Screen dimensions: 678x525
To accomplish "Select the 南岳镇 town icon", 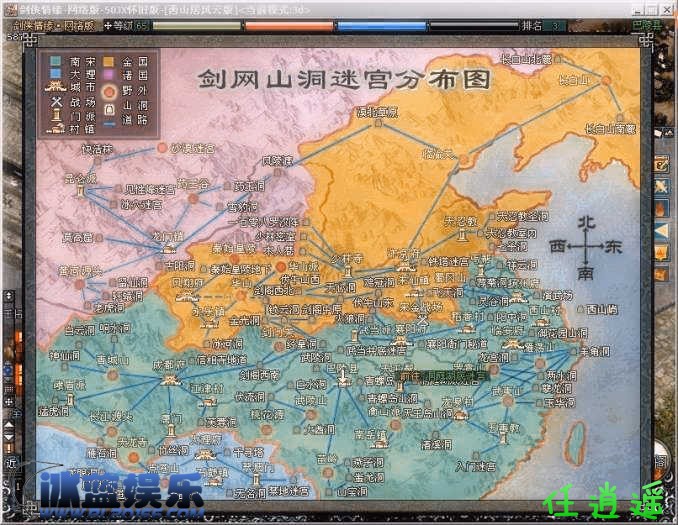I will point(380,443).
